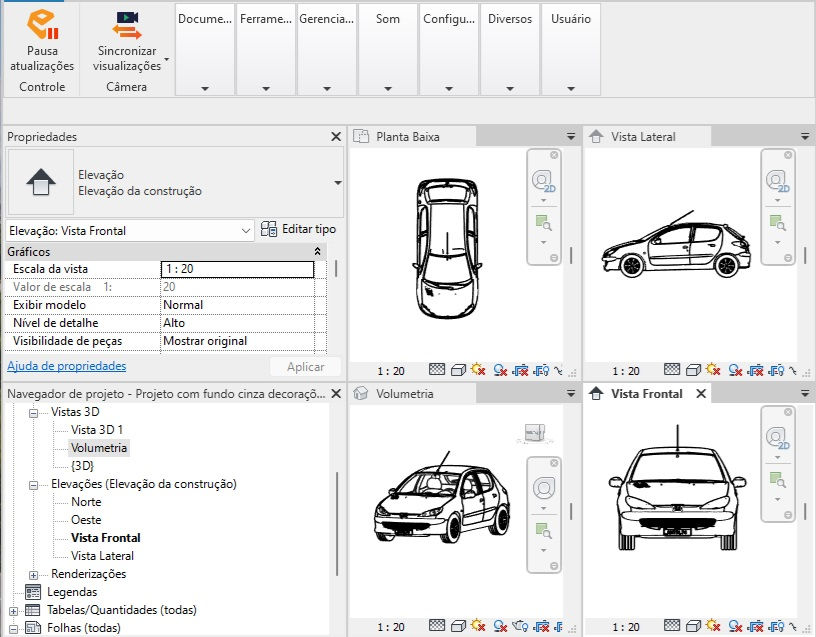
Task: Open visual style menu in Volumetria view
Action: pos(458,626)
